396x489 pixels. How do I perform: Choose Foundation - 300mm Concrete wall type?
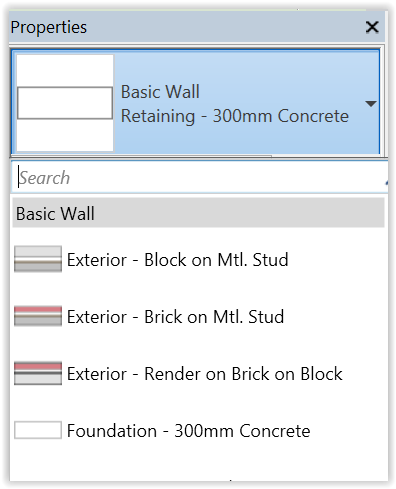pos(188,430)
